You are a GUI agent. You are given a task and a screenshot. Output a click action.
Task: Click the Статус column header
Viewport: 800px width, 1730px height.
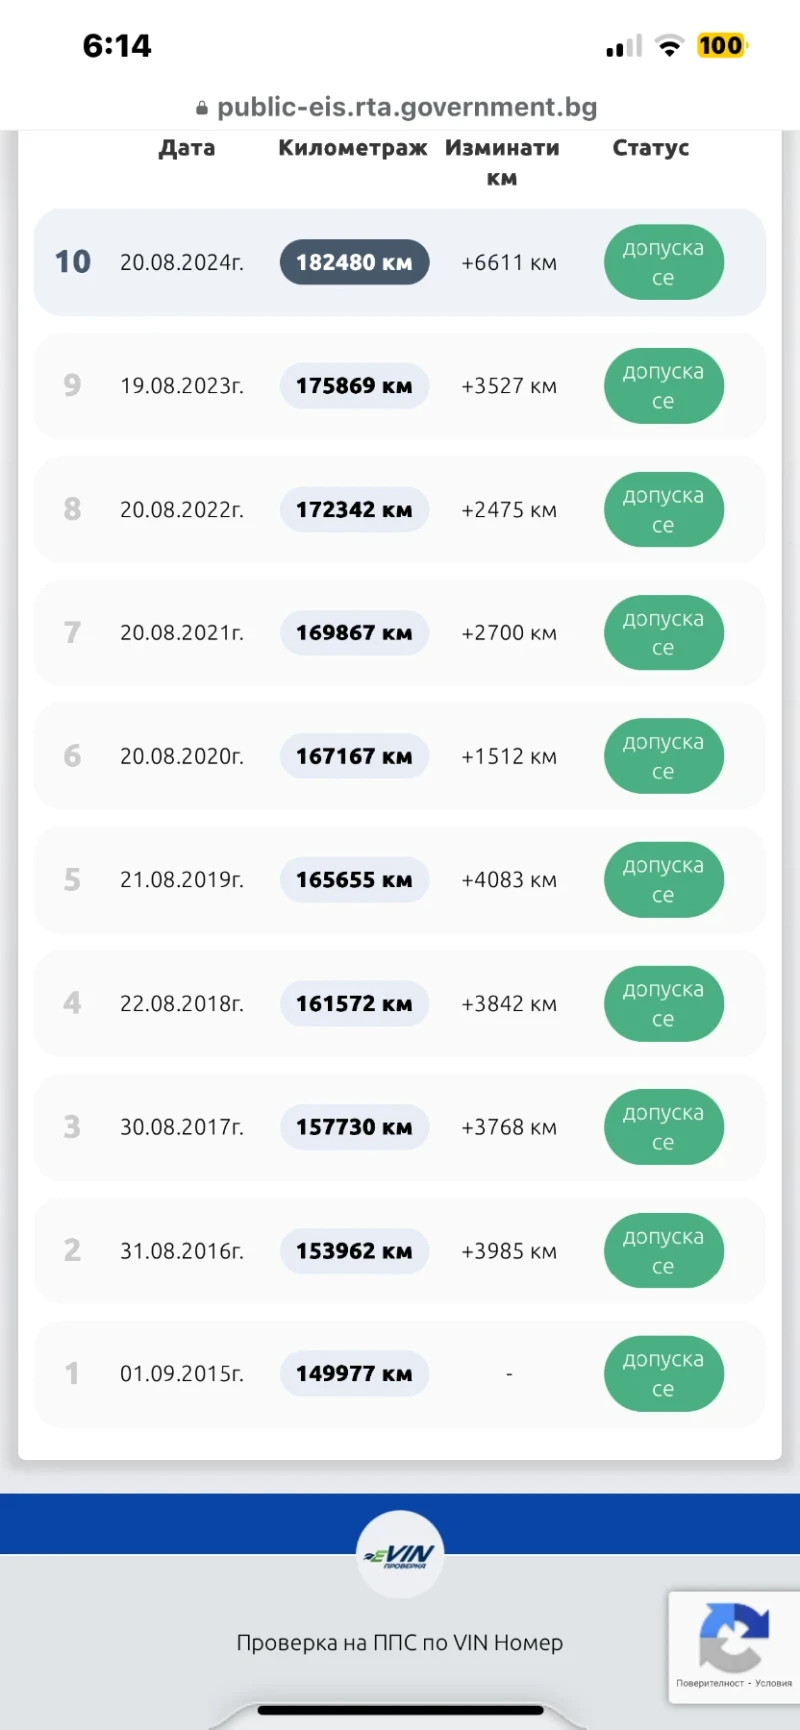(x=651, y=148)
